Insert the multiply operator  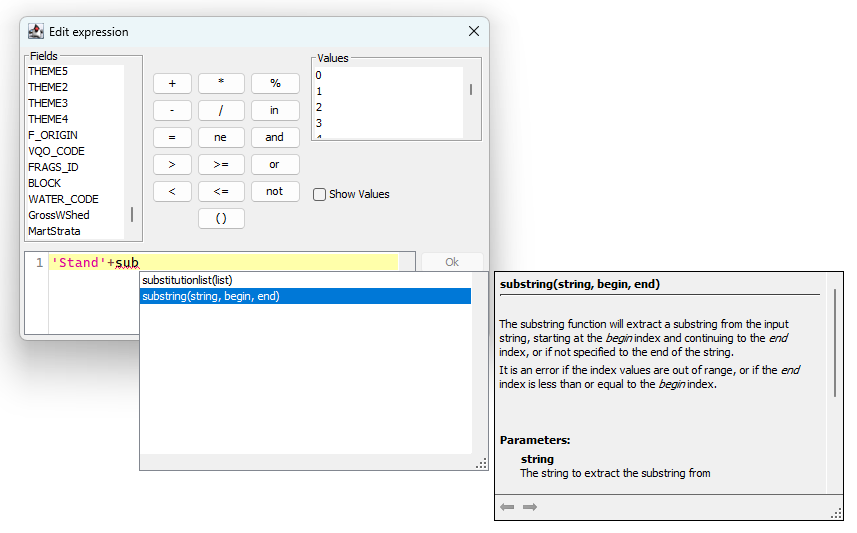pos(221,84)
